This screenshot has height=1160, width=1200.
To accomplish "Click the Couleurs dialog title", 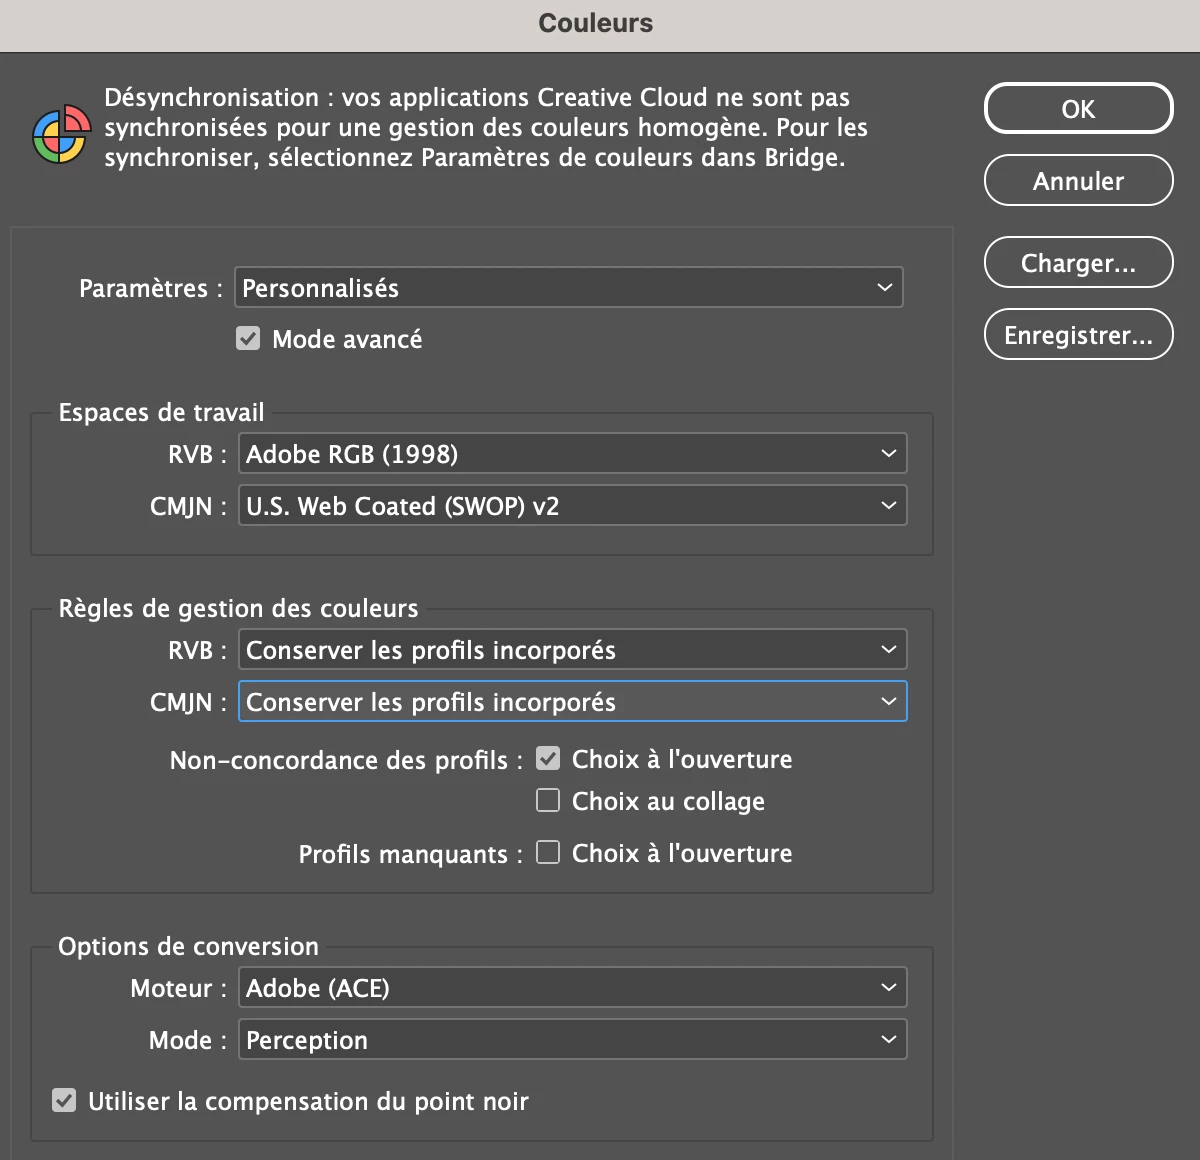I will 595,23.
